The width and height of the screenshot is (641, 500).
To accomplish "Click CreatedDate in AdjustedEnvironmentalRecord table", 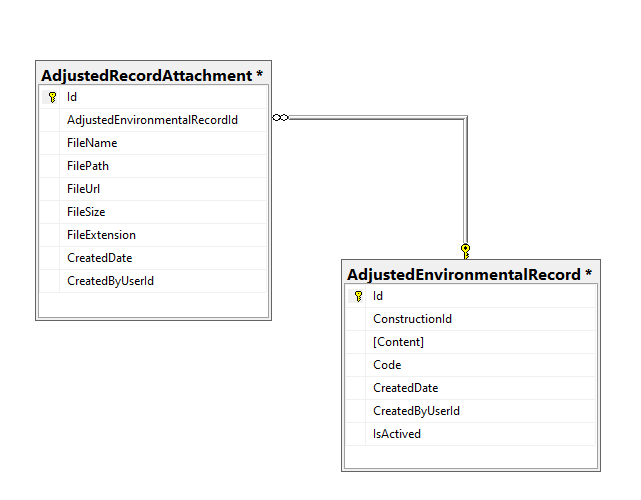I will click(x=405, y=388).
